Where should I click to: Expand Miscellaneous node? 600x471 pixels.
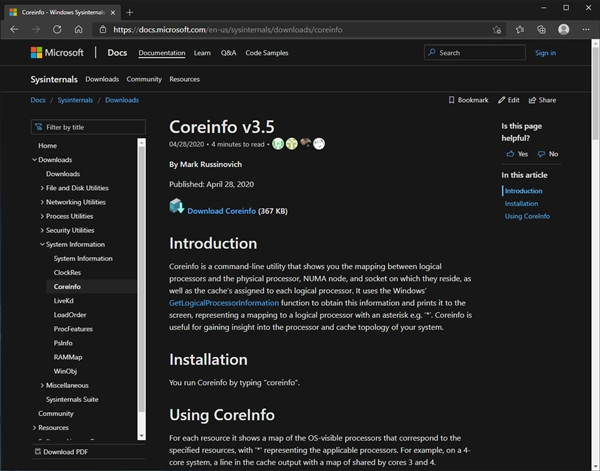[42, 385]
